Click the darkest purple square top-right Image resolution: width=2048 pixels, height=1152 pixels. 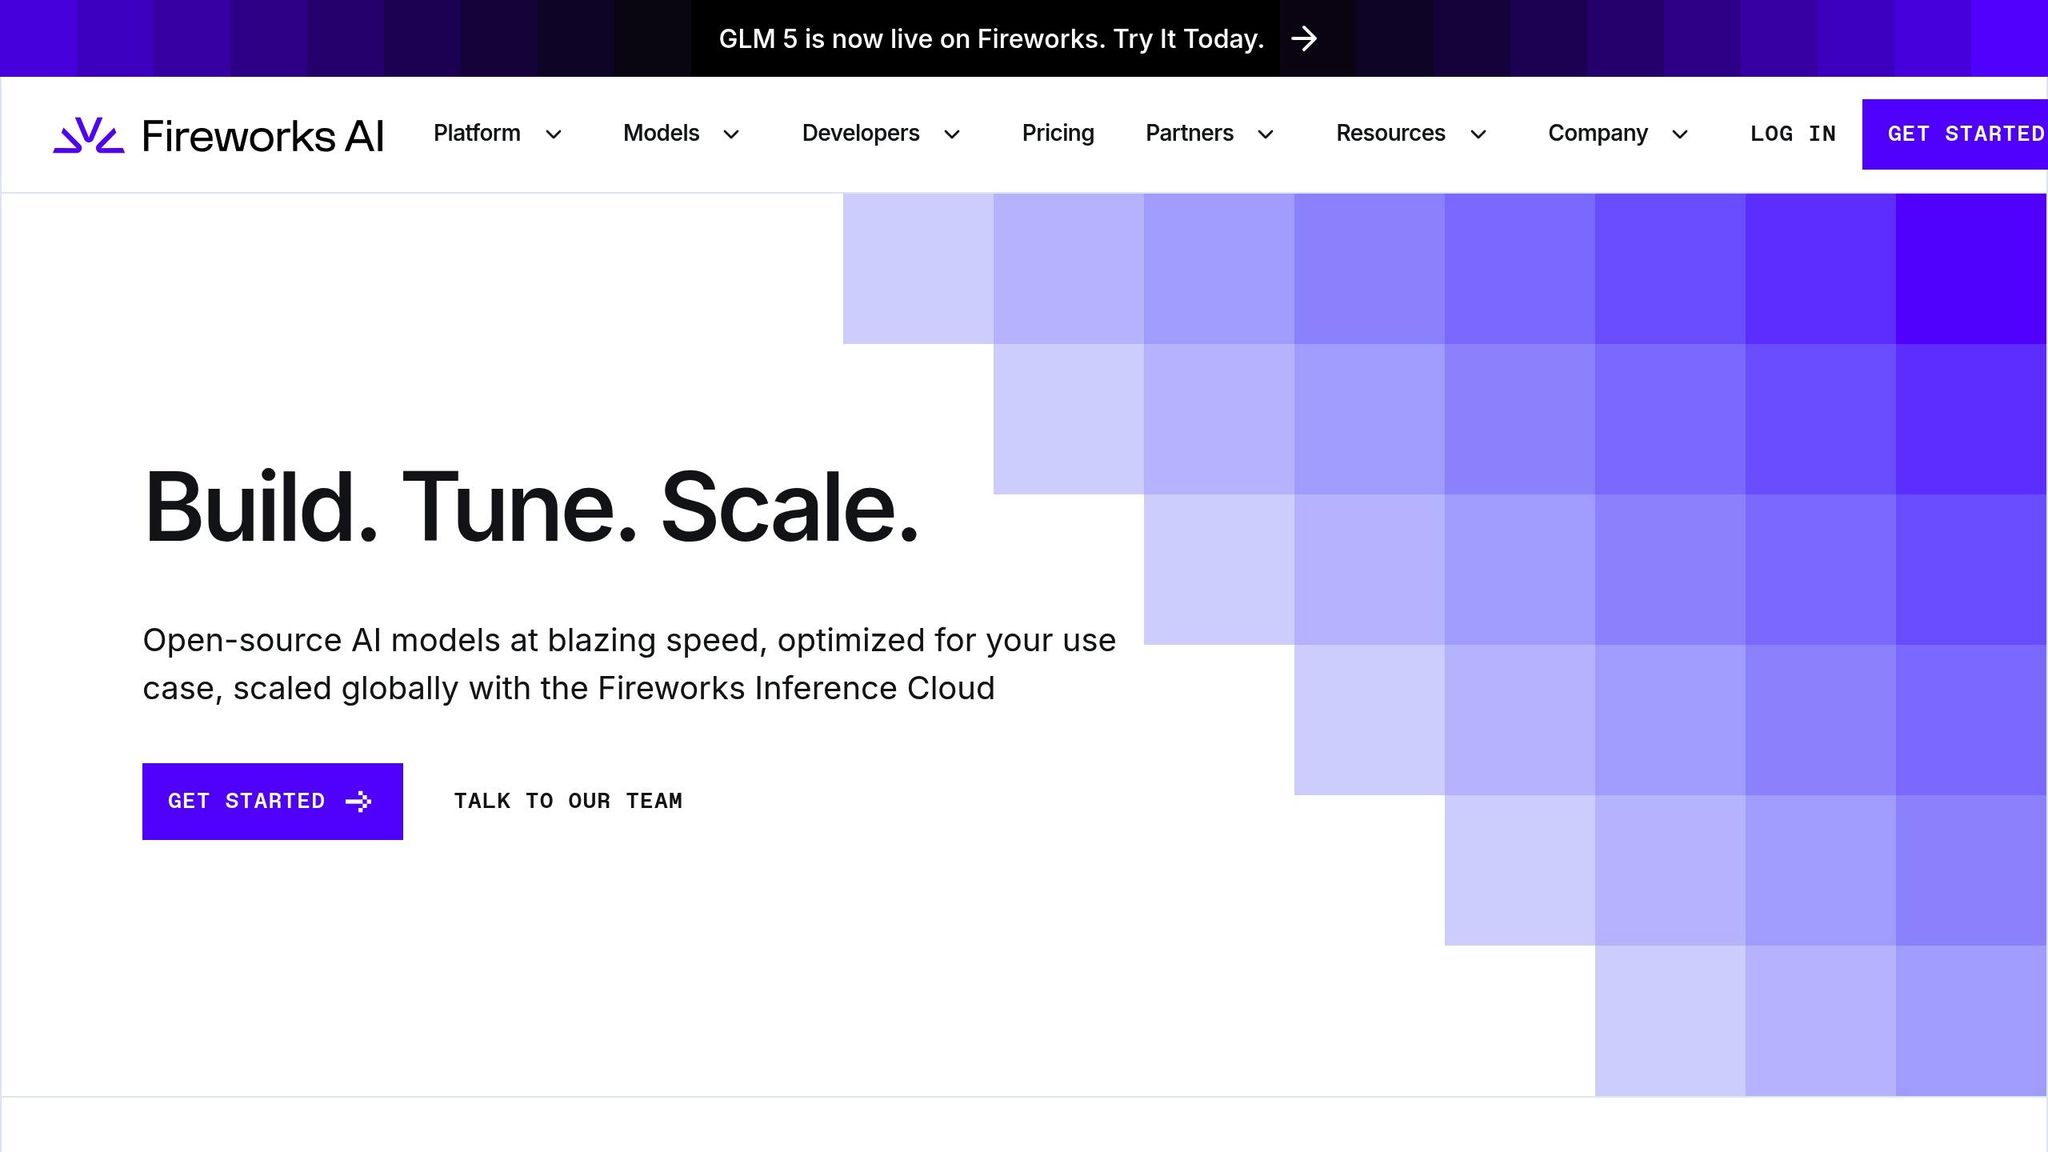[x=1970, y=268]
